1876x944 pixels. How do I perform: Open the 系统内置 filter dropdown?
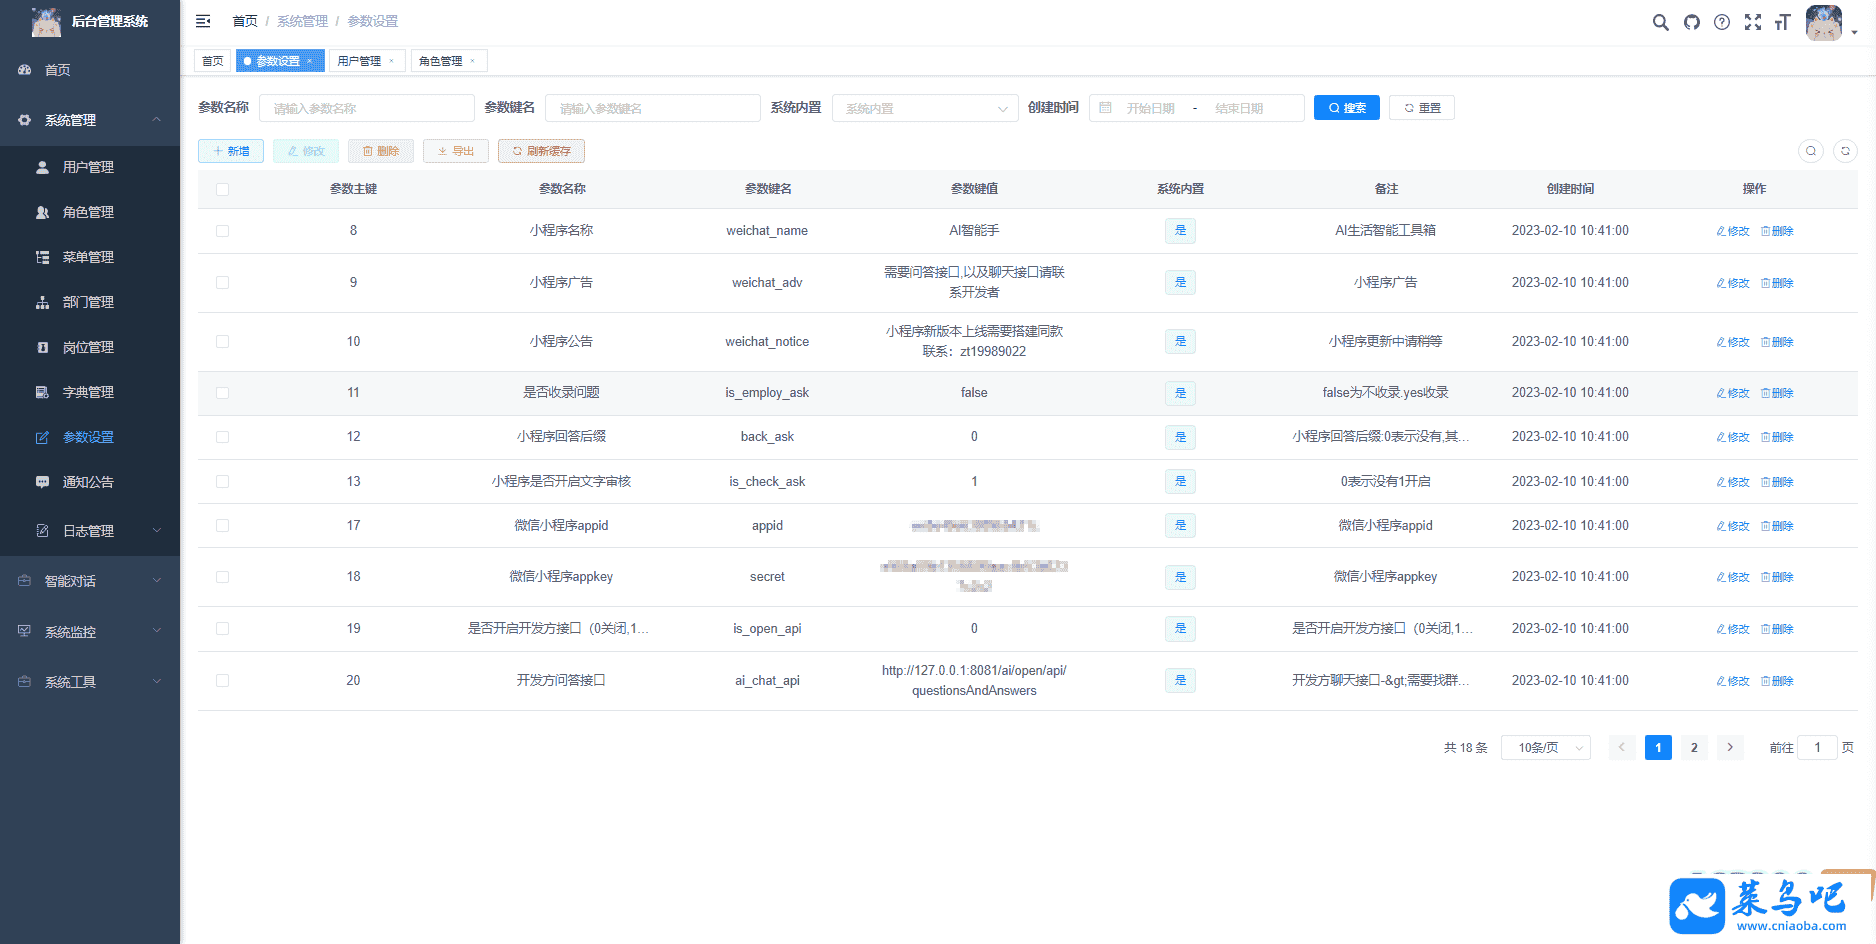pos(924,108)
